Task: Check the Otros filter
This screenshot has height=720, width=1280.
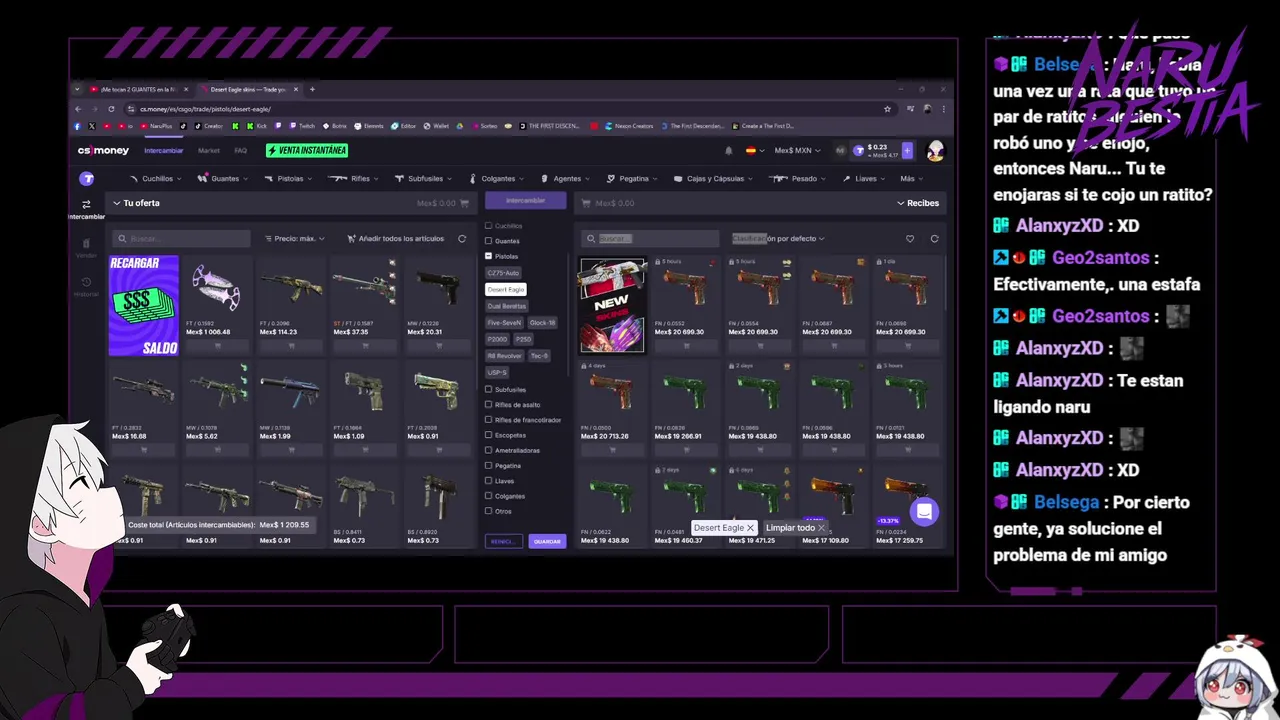Action: [x=488, y=511]
